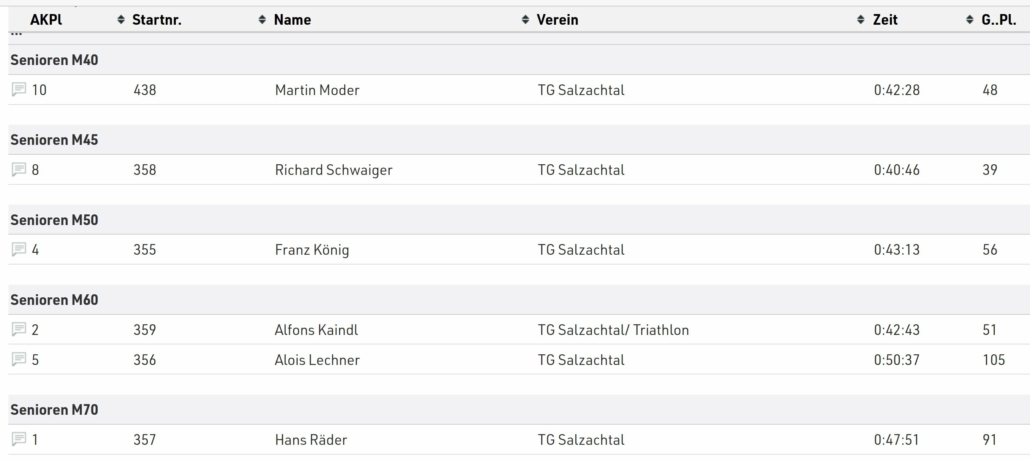The width and height of the screenshot is (1030, 460).
Task: Open comment icon for Richard Schwaiger
Action: 19,170
